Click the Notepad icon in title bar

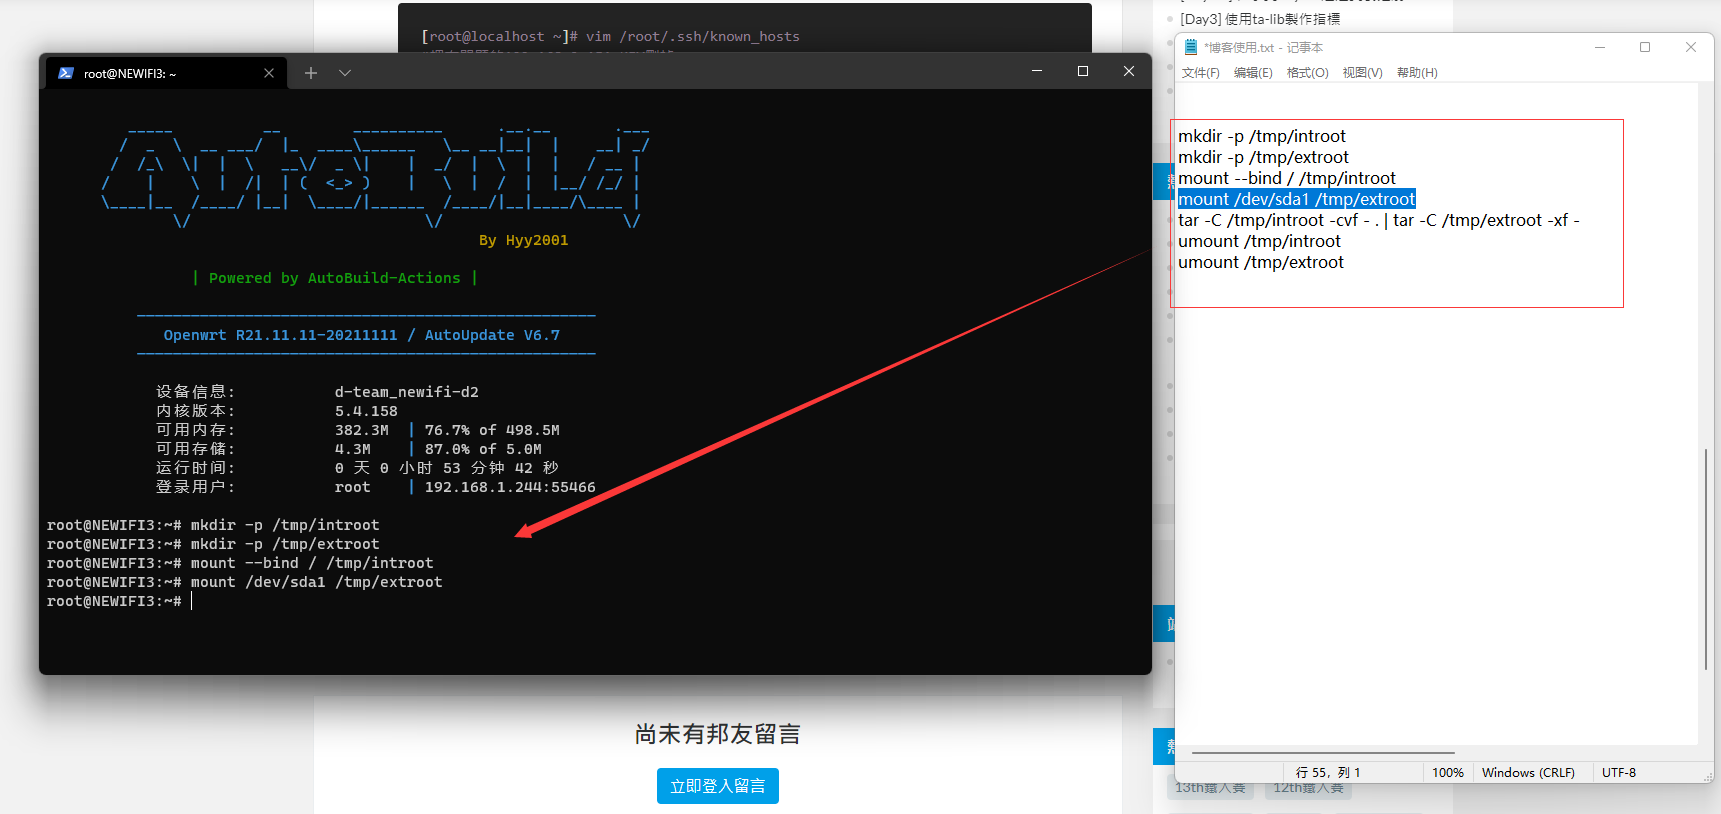pyautogui.click(x=1191, y=47)
